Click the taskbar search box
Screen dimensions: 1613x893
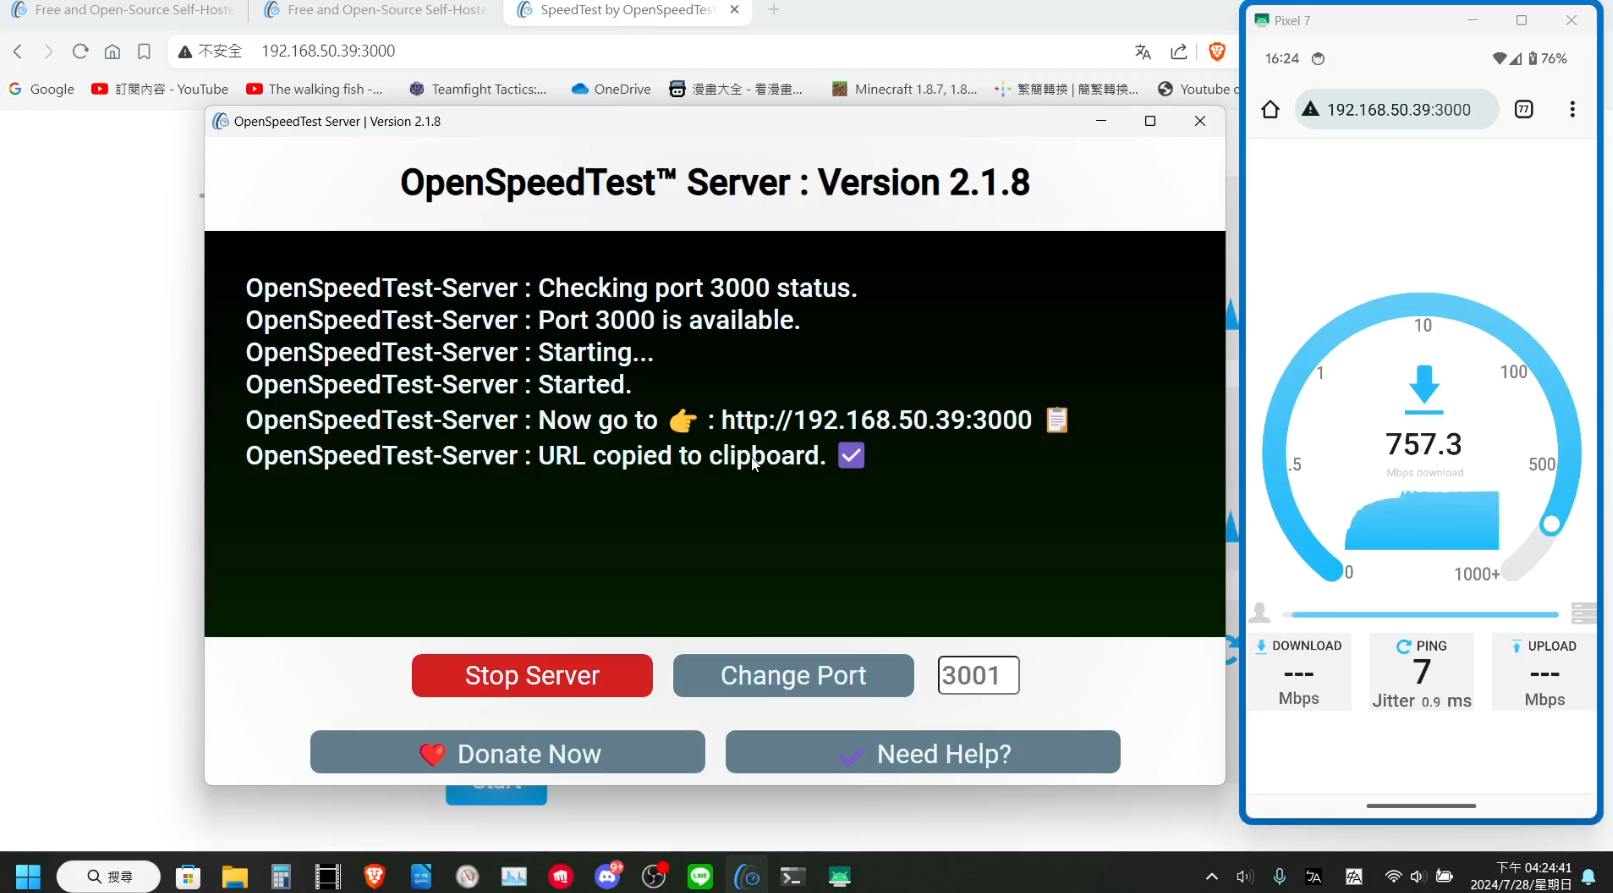point(108,877)
